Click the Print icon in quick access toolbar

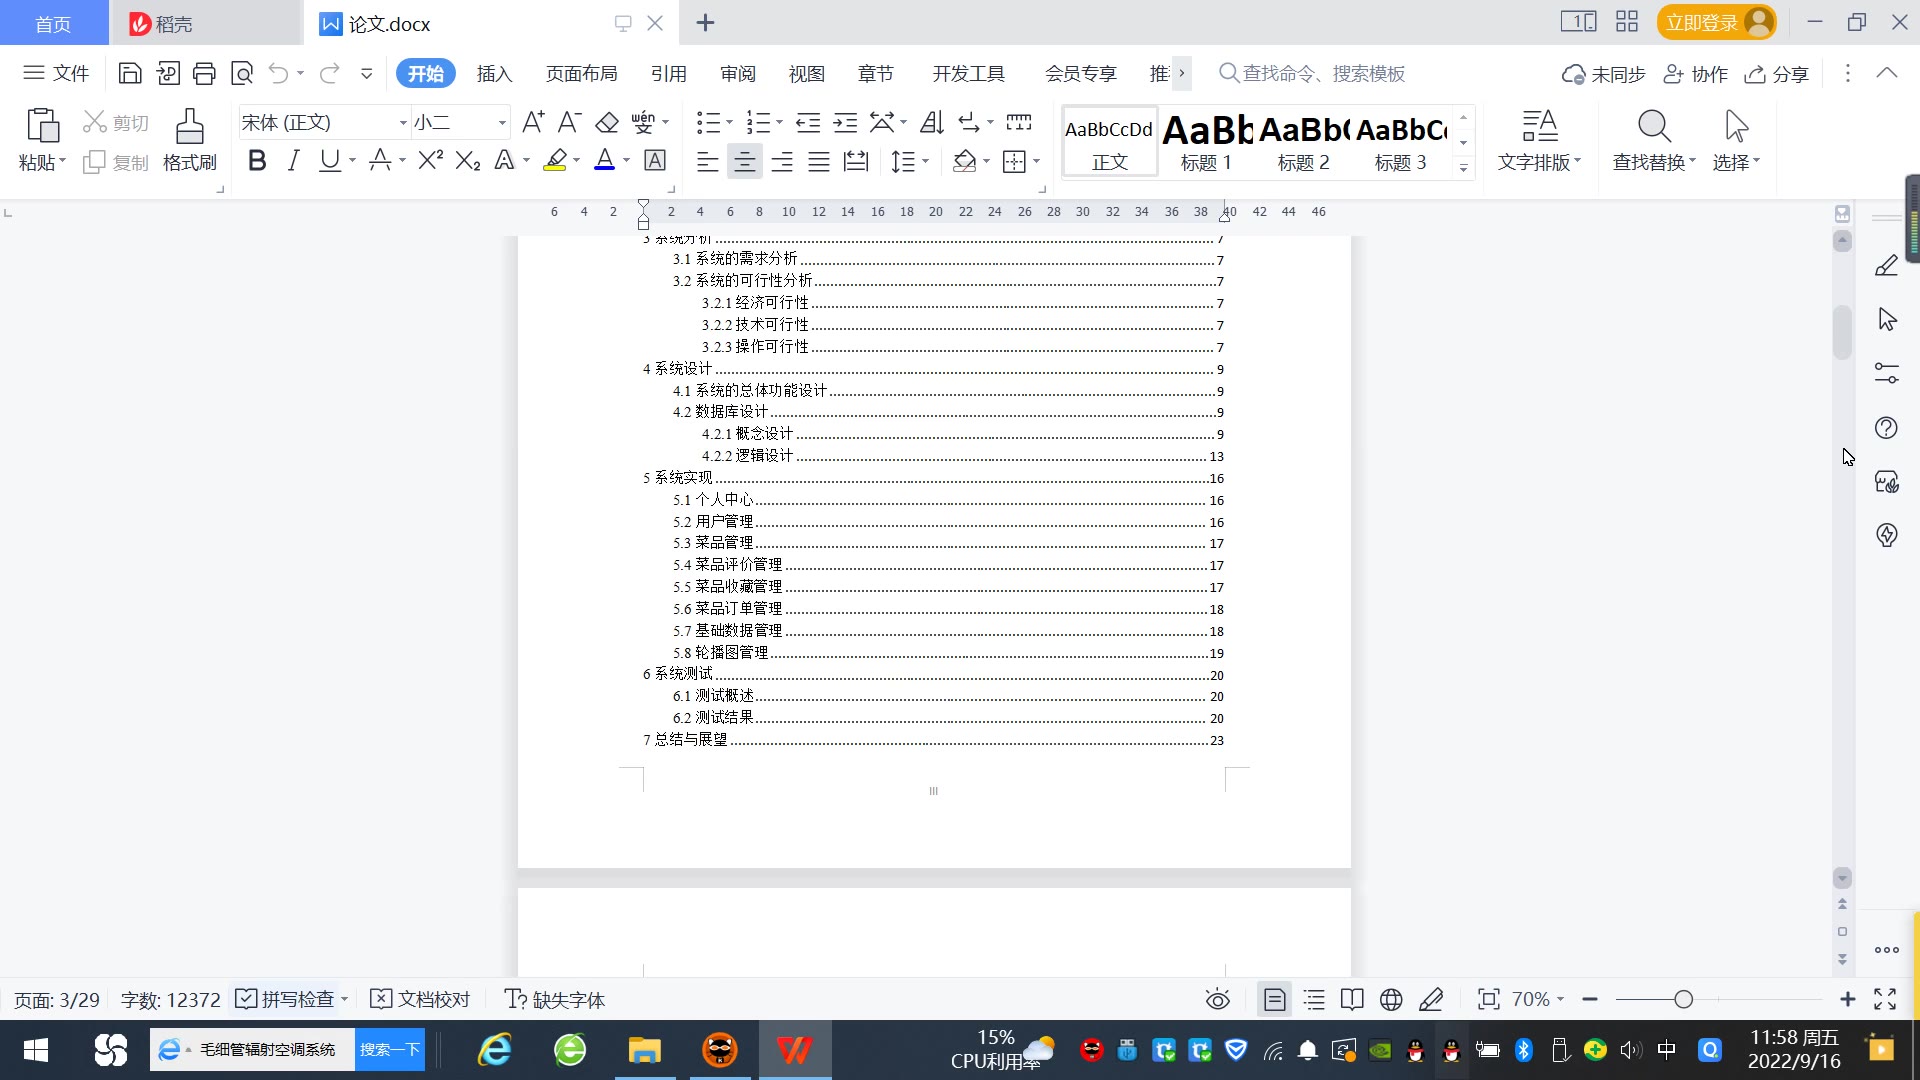coord(204,73)
